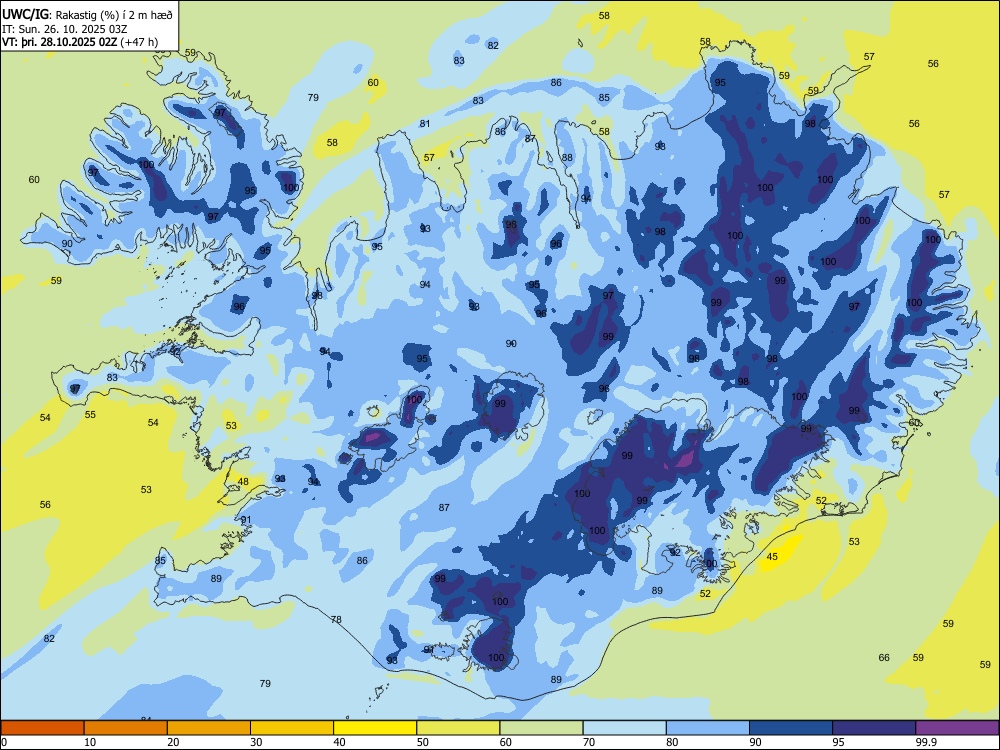
Task: Pick the pale green 60–70 legend swatch
Action: (x=541, y=728)
